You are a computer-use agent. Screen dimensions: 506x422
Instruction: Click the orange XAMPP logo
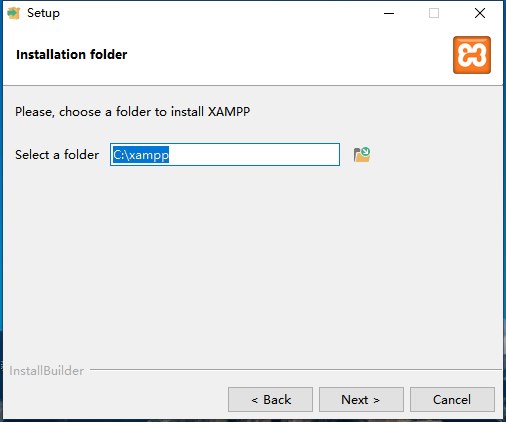pos(472,55)
